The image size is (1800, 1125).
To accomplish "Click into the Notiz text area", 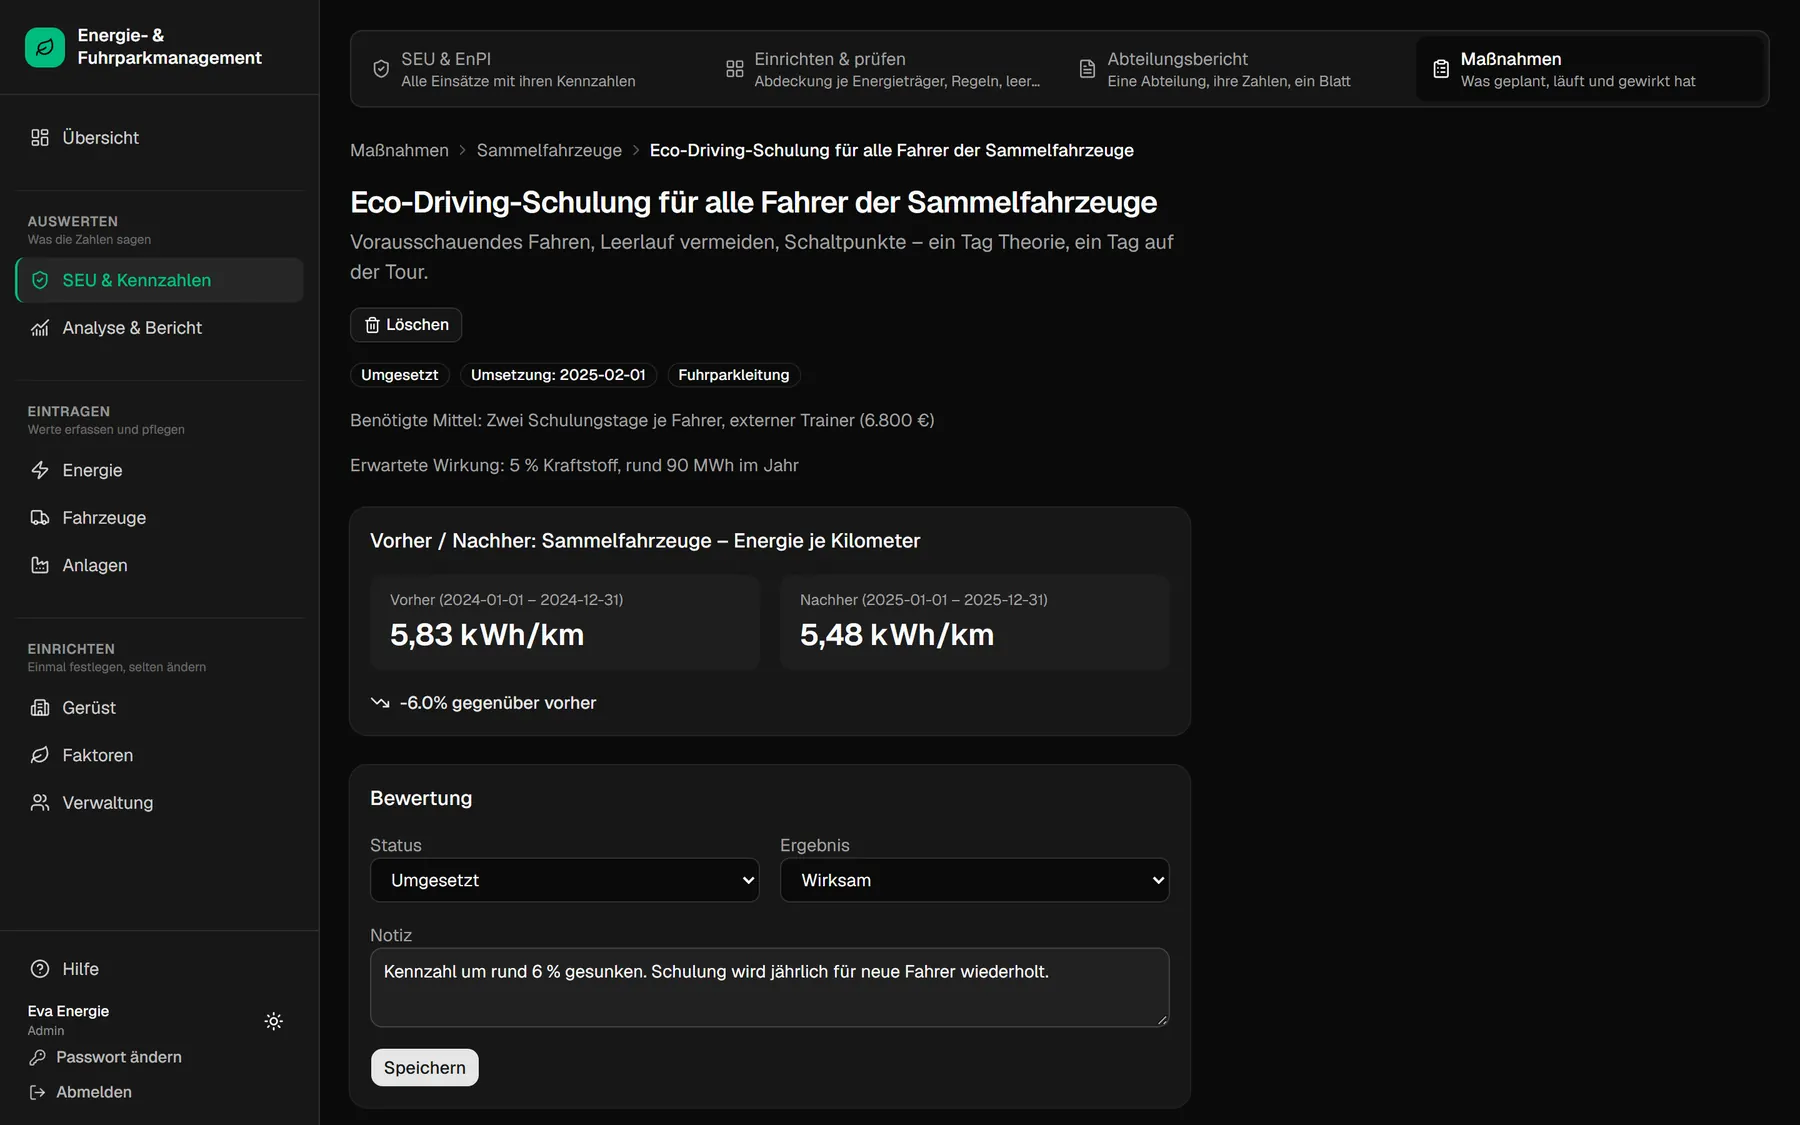I will [770, 988].
